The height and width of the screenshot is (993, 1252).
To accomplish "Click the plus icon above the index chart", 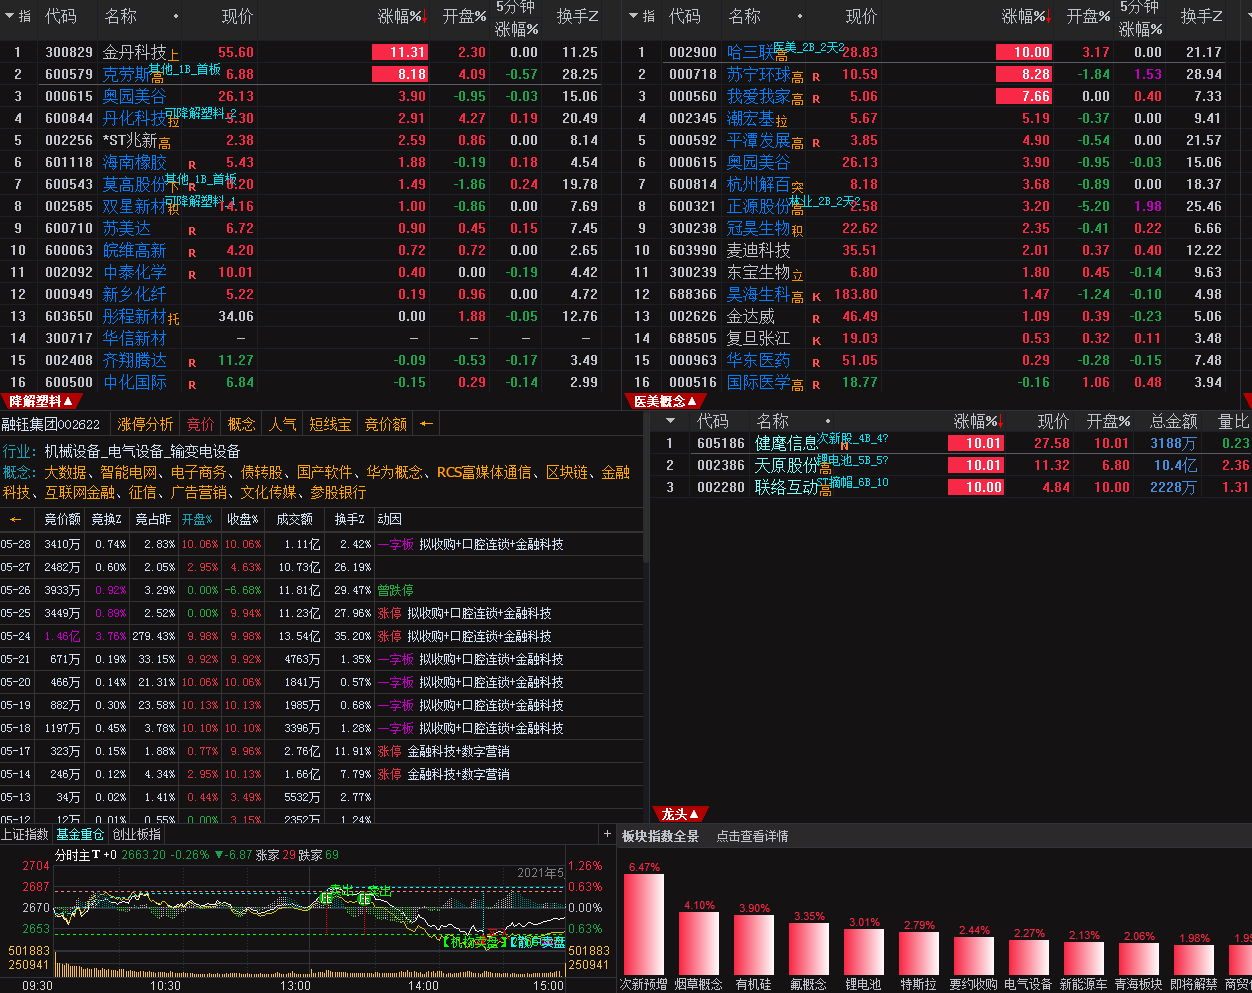I will [607, 833].
